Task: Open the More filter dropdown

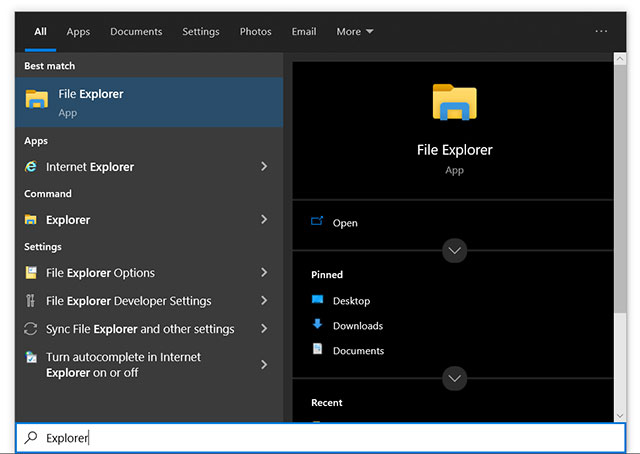Action: tap(354, 32)
